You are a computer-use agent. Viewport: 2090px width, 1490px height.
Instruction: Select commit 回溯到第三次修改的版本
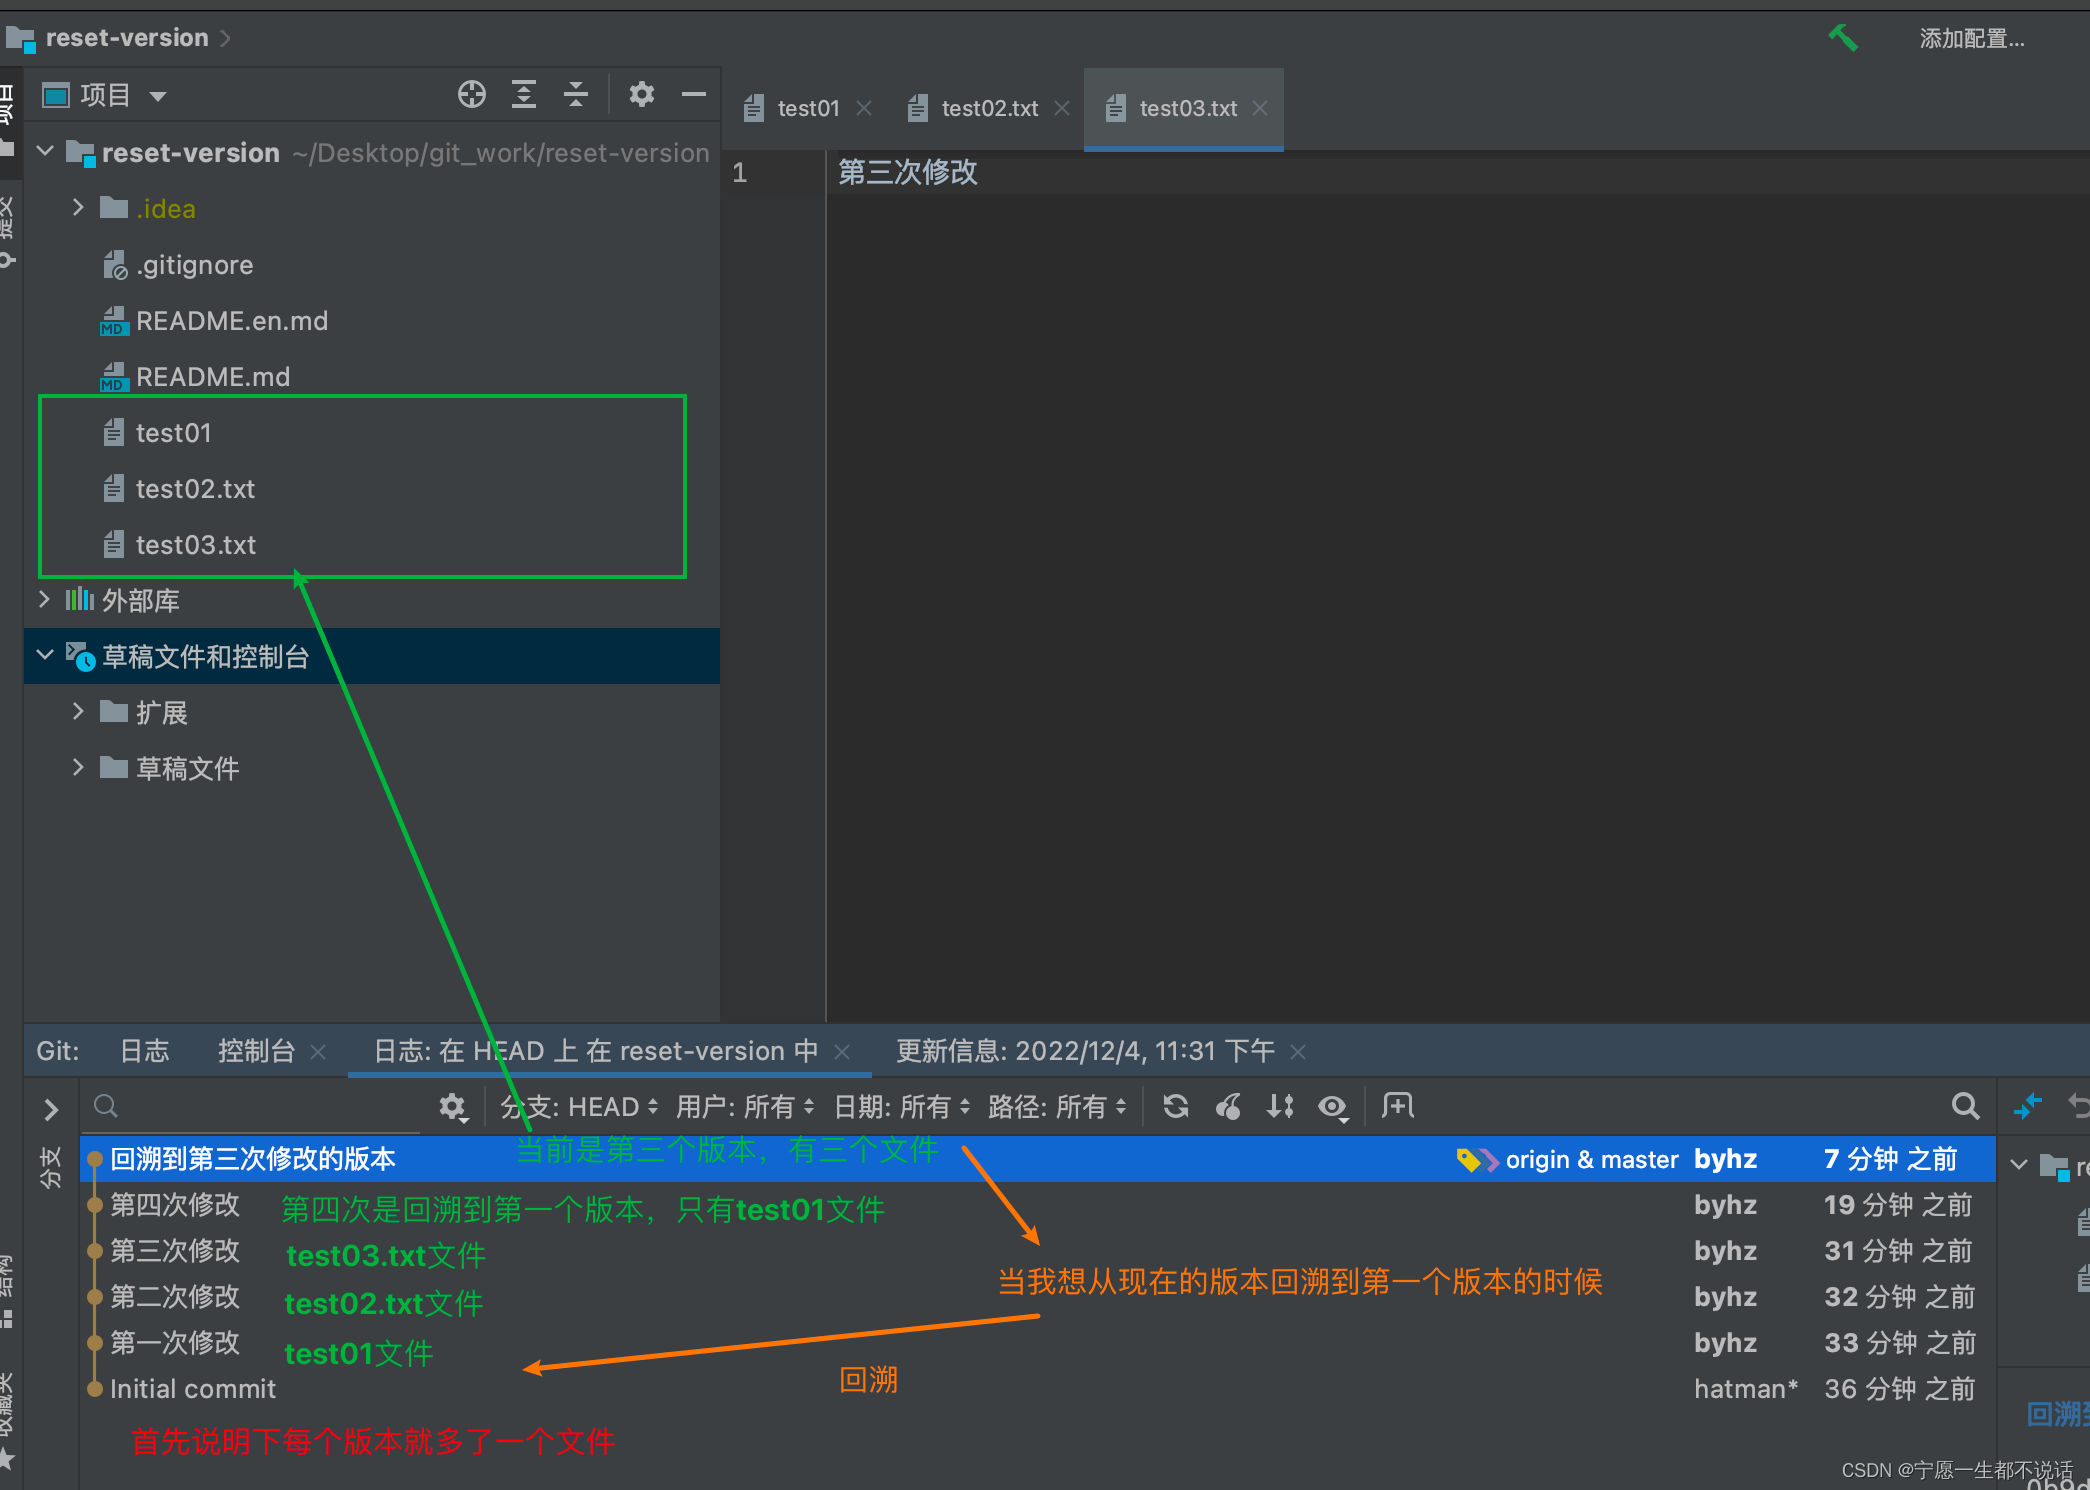pos(1038,1159)
